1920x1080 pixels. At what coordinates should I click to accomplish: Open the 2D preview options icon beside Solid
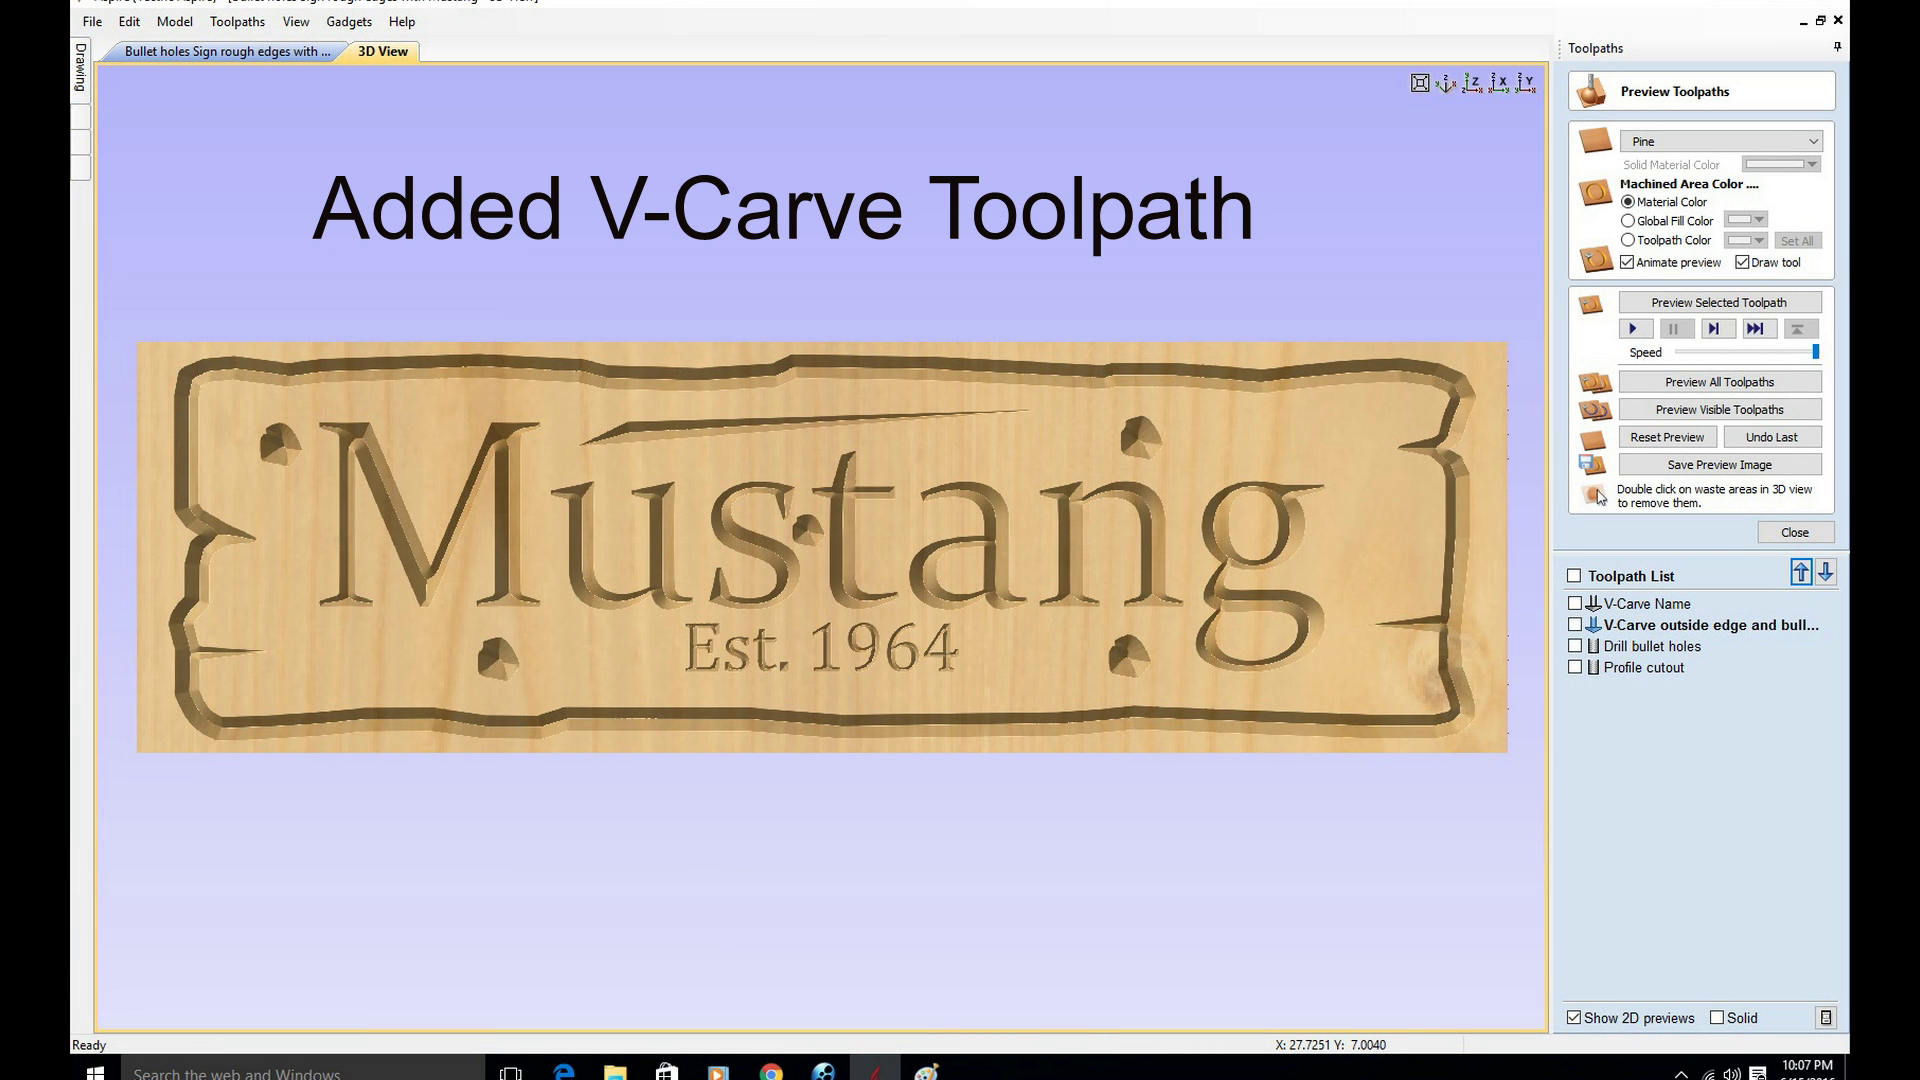1826,1018
